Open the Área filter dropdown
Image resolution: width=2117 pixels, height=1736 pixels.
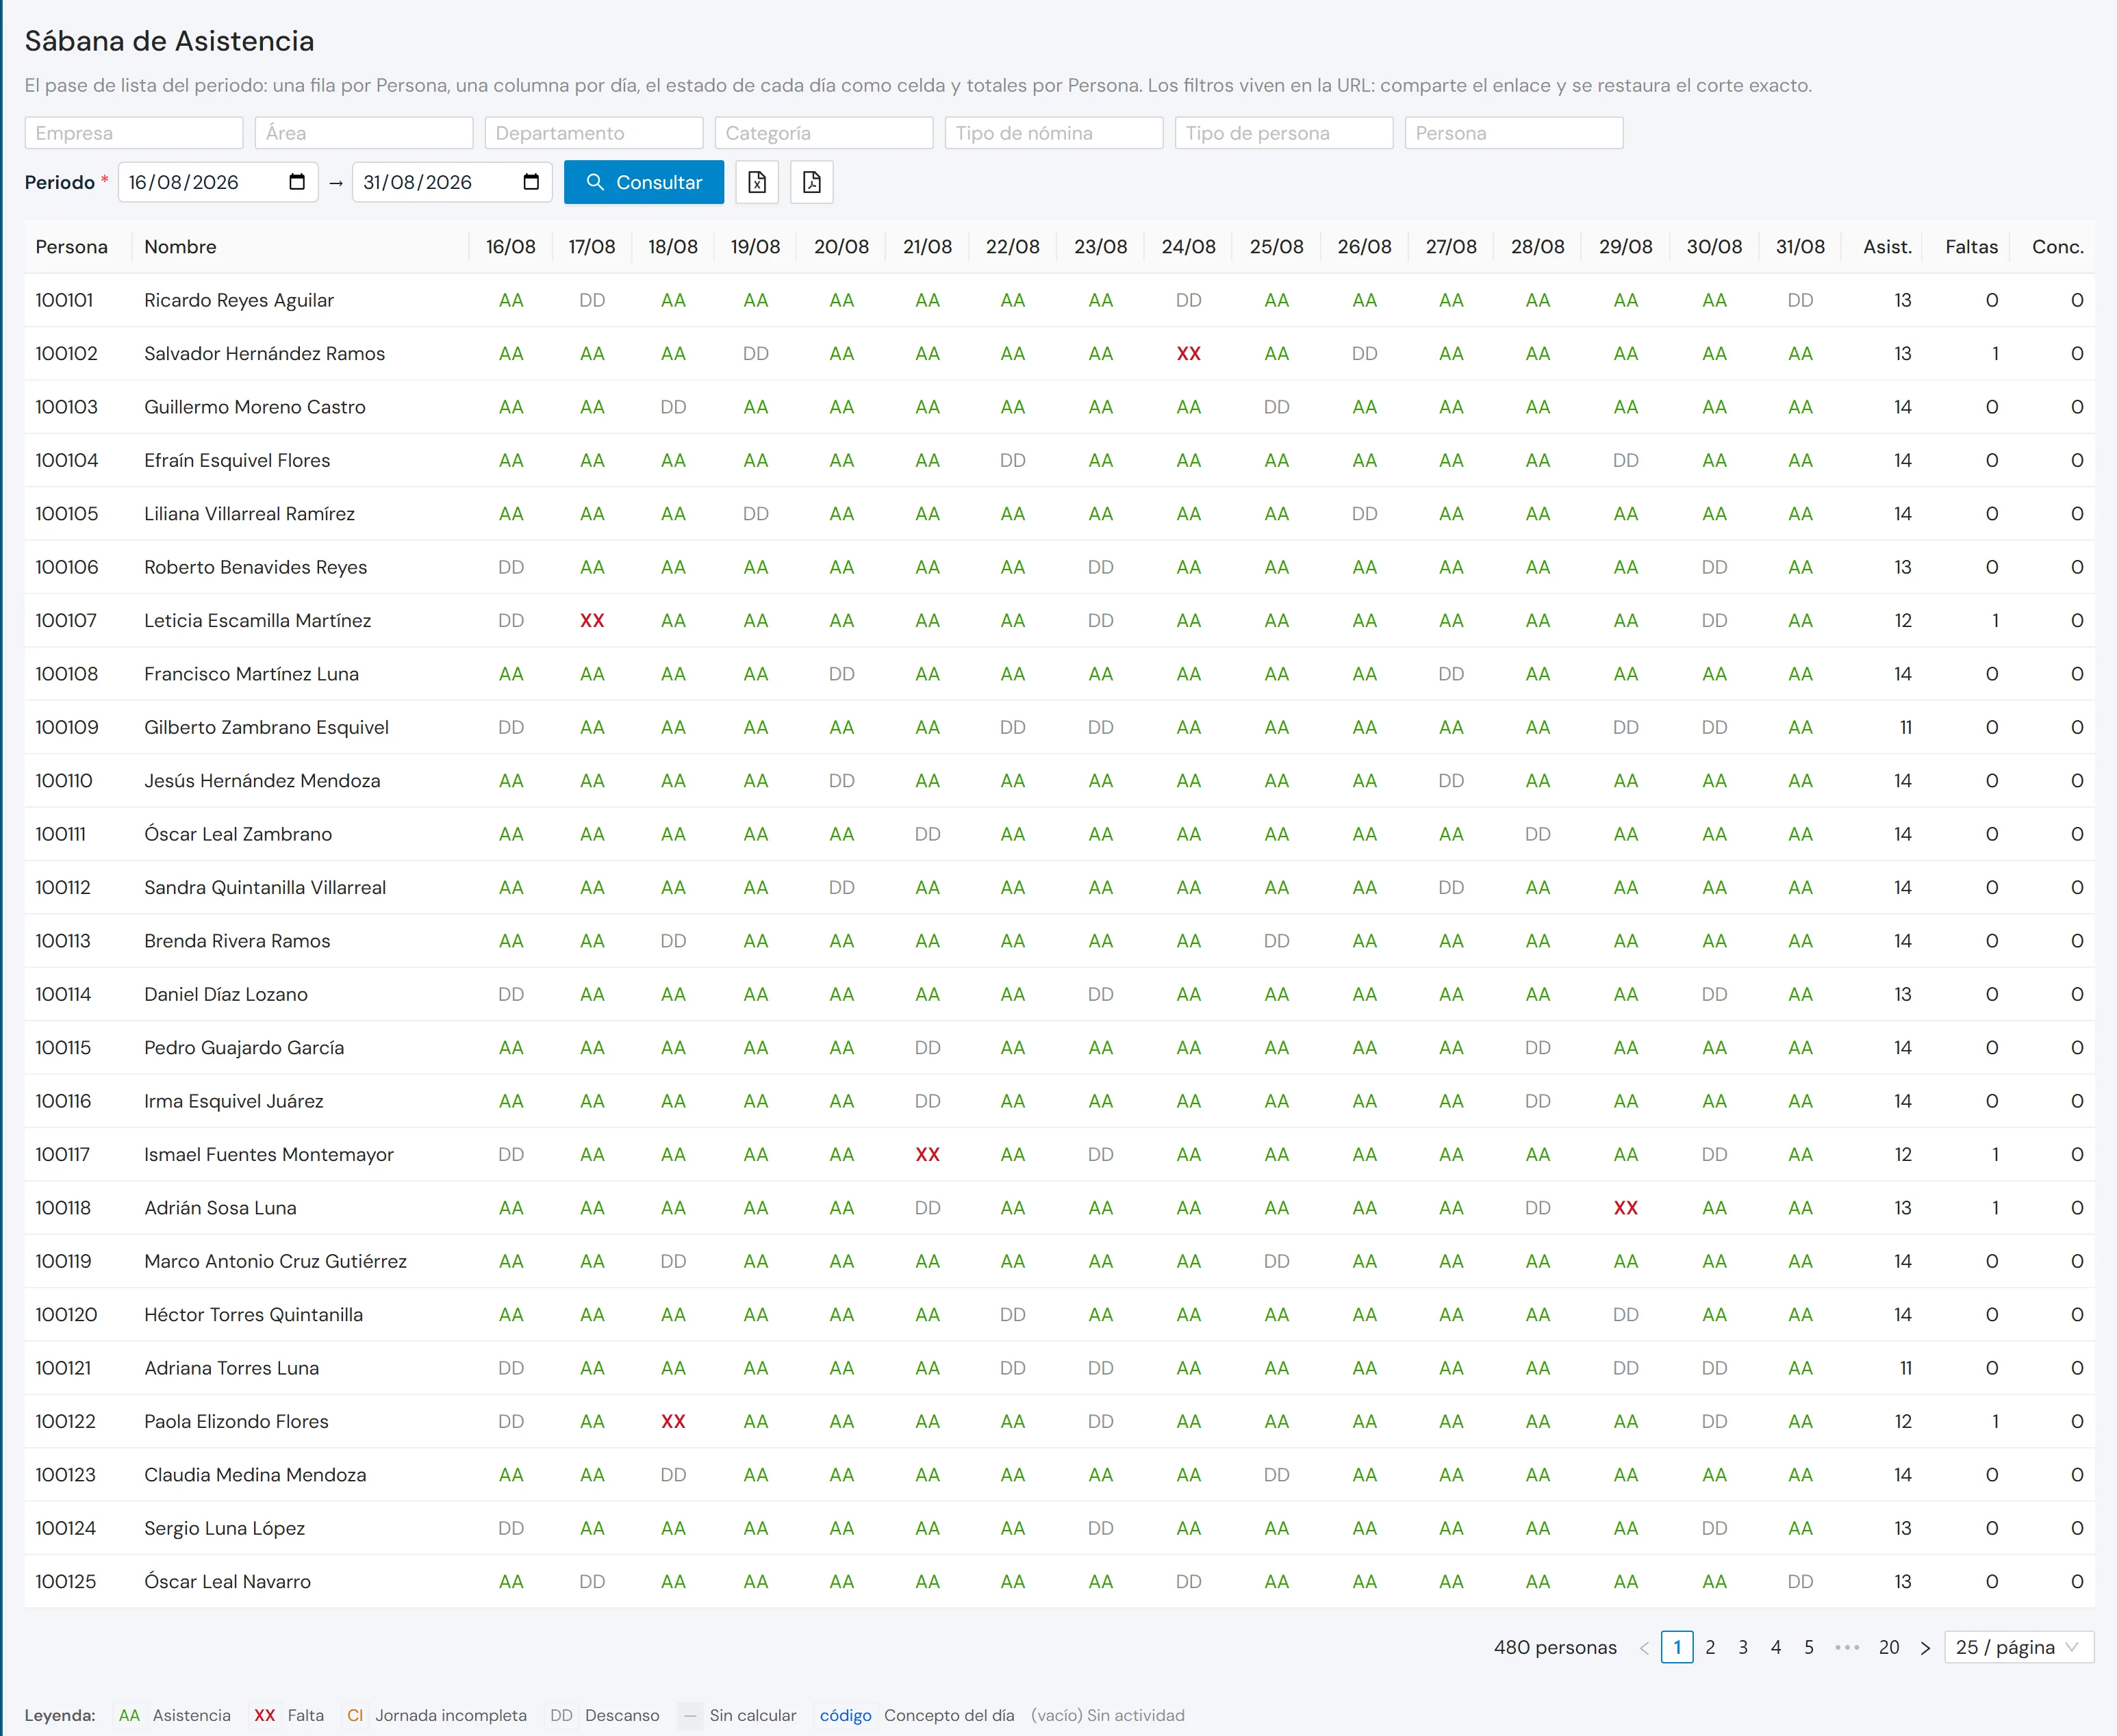coord(364,133)
